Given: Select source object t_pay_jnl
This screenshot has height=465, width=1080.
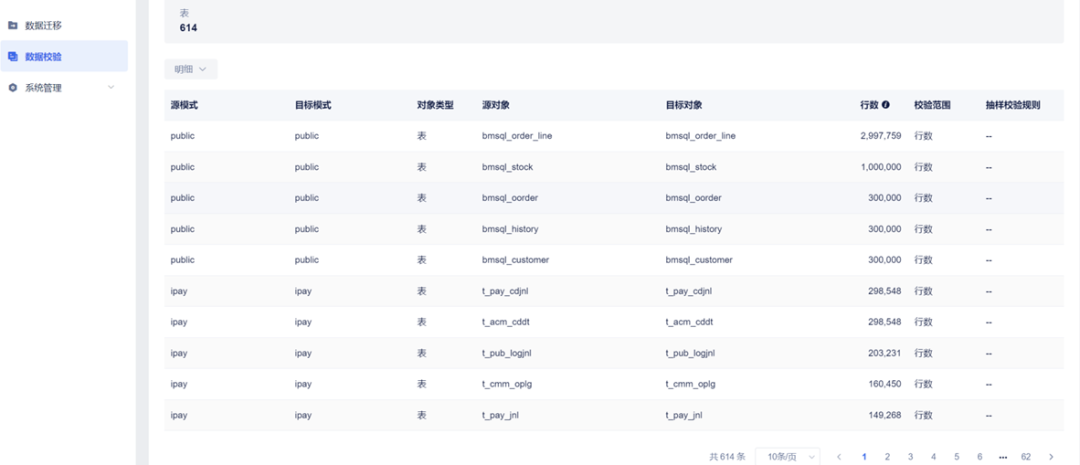Looking at the screenshot, I should [x=501, y=415].
